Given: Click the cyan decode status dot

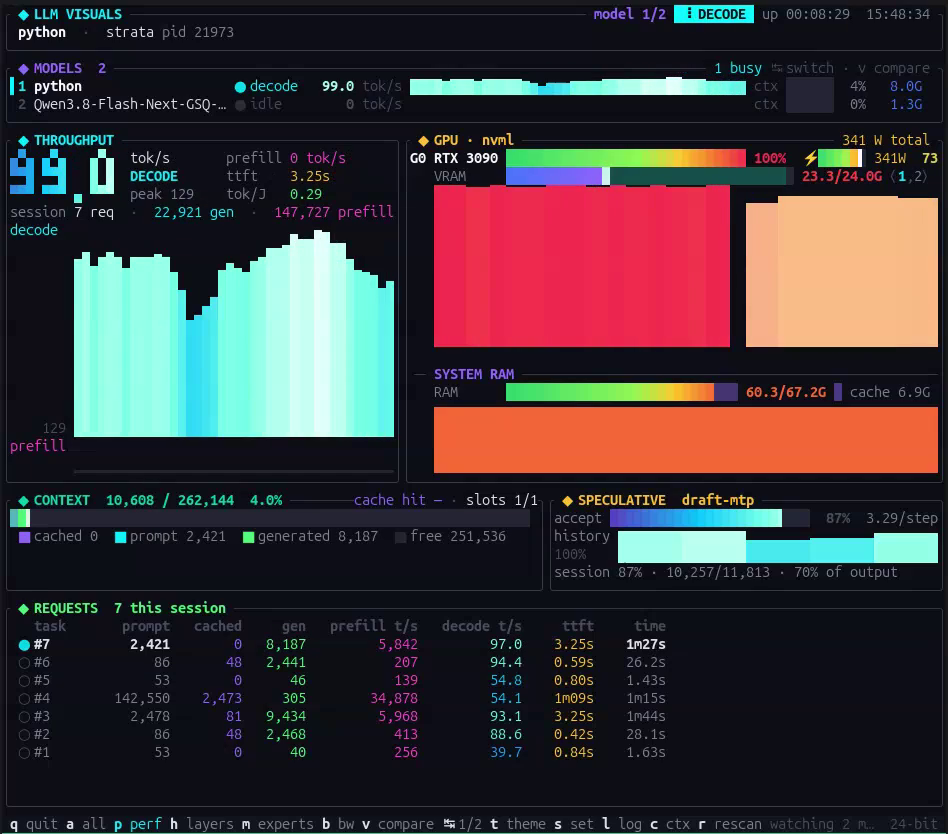Looking at the screenshot, I should click(x=240, y=87).
